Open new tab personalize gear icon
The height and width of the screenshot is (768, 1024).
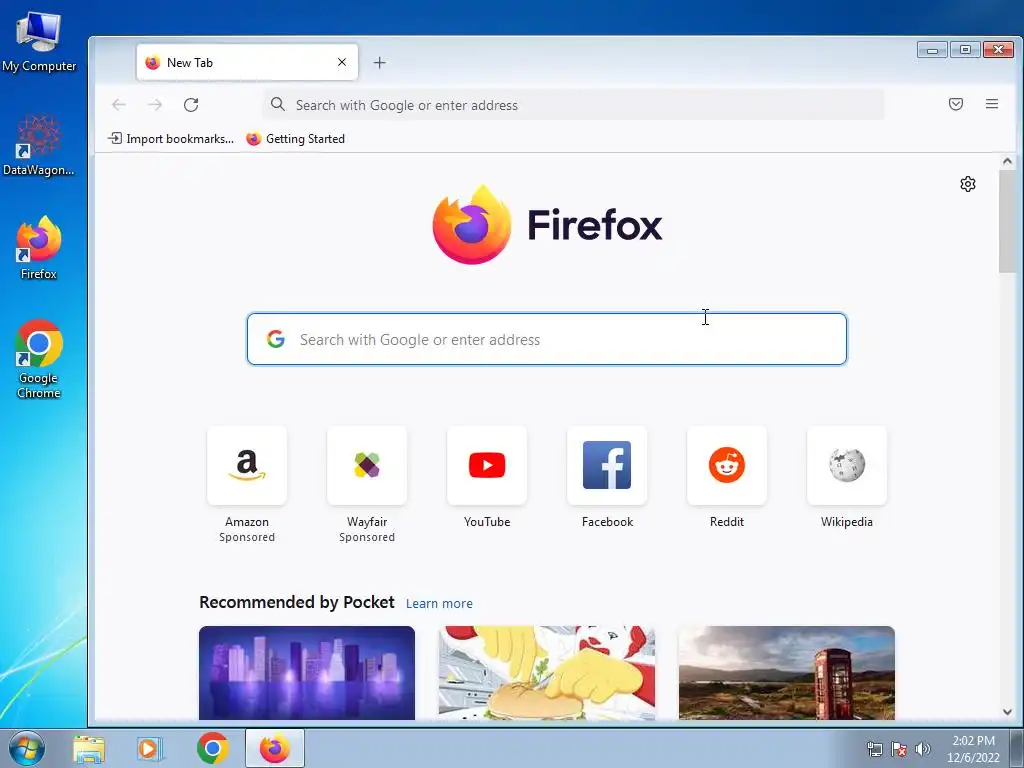pyautogui.click(x=968, y=184)
